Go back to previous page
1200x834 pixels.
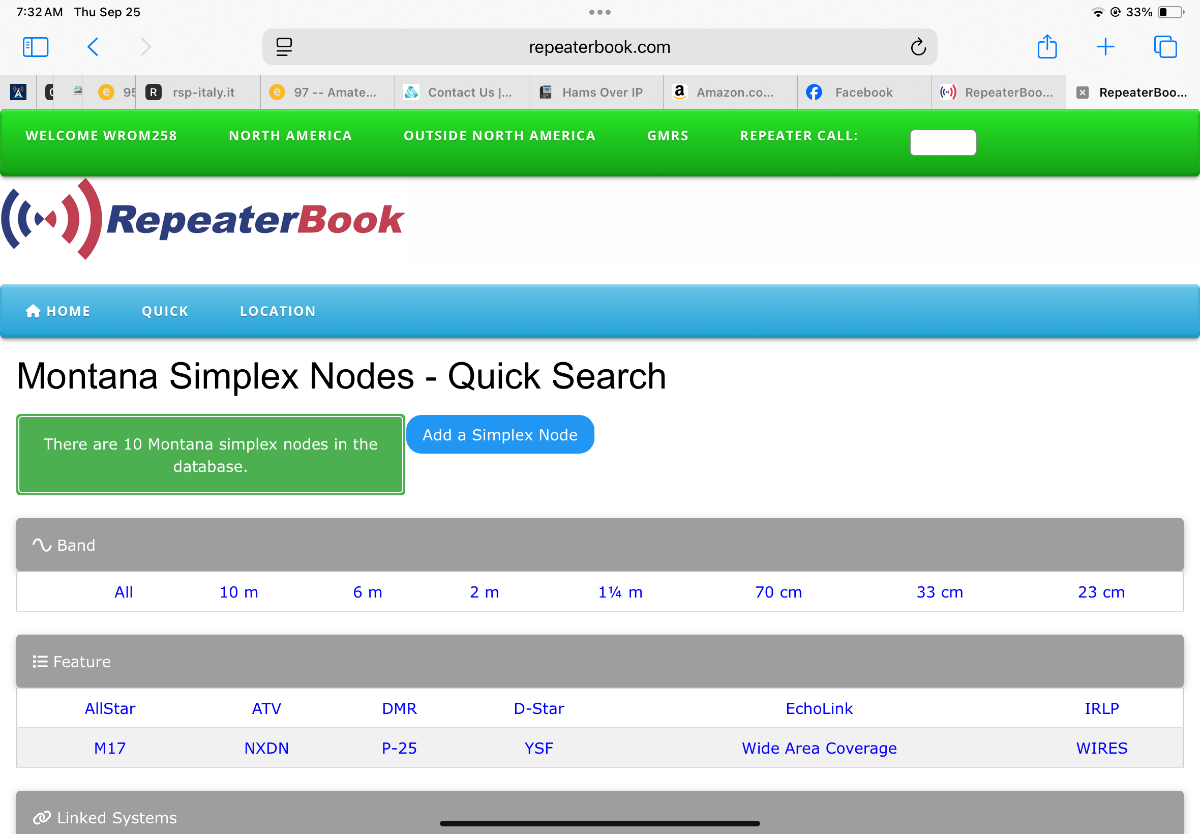[x=93, y=47]
